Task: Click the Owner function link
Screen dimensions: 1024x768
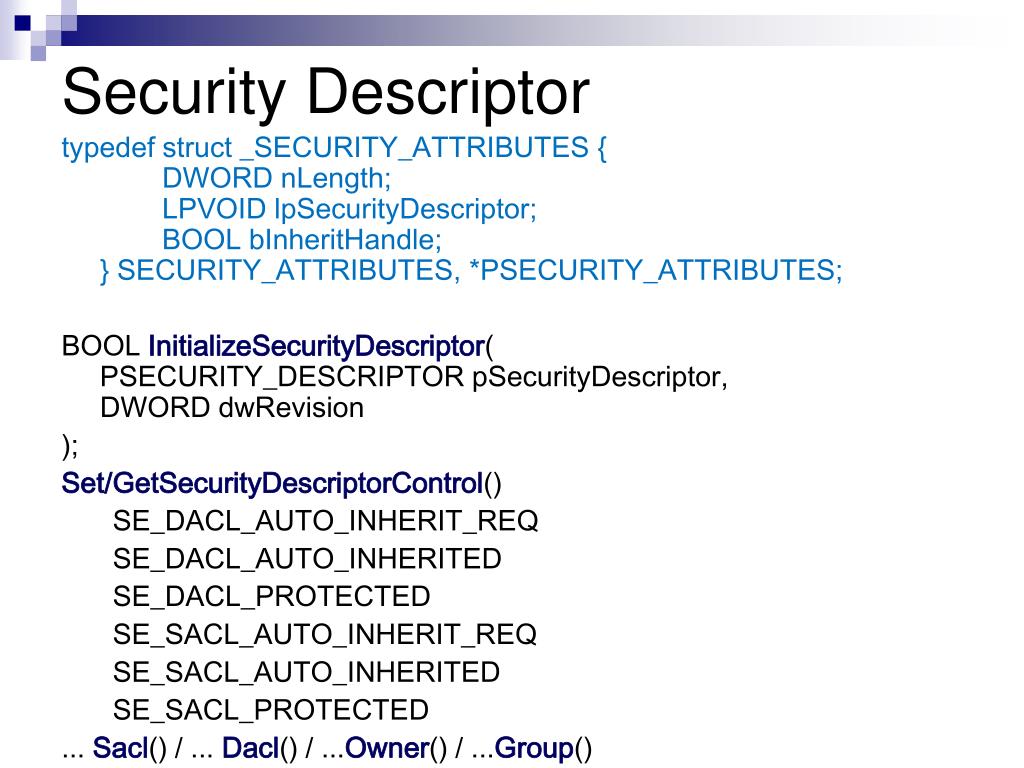Action: click(x=387, y=748)
